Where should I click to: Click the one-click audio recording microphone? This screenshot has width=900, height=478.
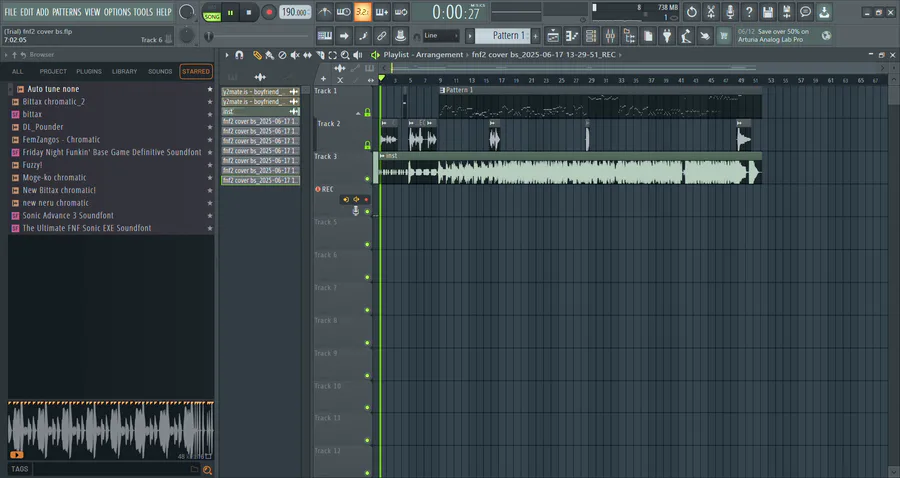[x=730, y=11]
